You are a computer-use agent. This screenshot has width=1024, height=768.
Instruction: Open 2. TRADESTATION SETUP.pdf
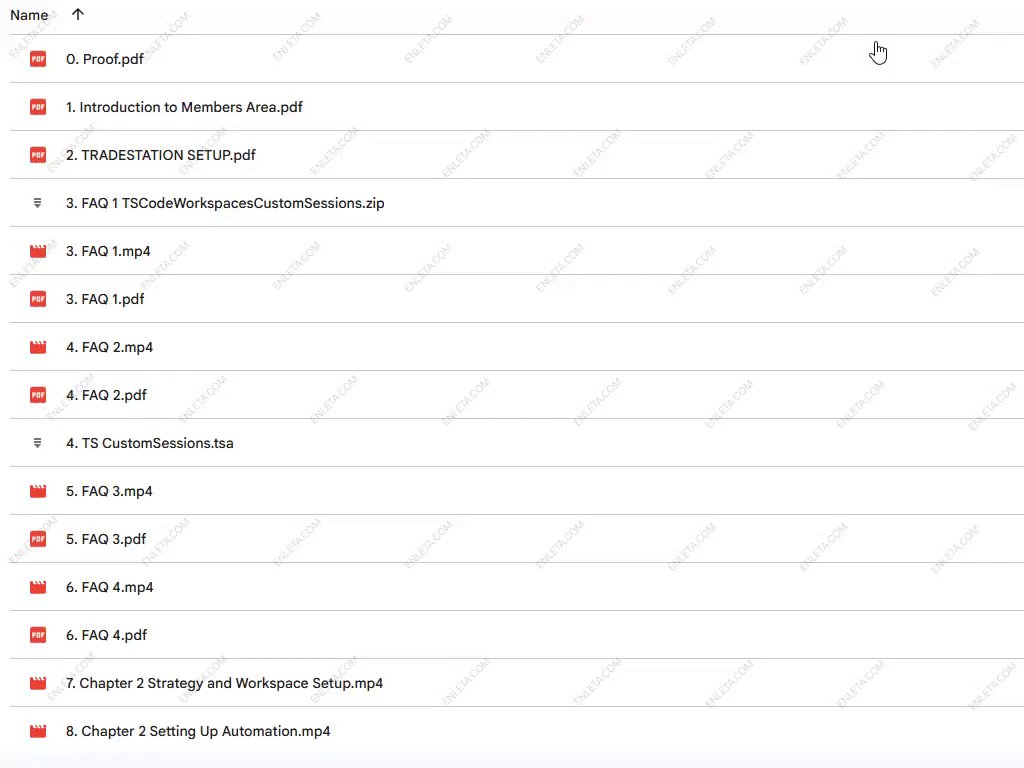pos(160,155)
